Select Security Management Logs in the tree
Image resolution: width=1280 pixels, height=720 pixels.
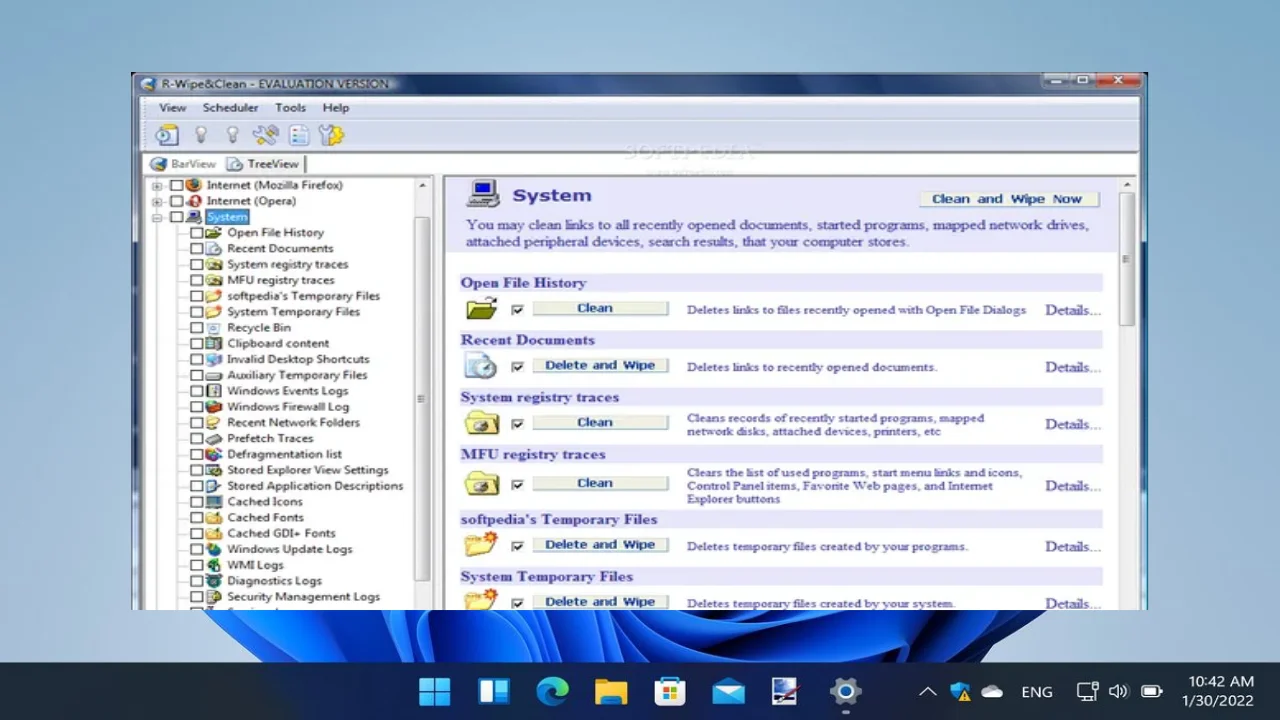pyautogui.click(x=303, y=597)
